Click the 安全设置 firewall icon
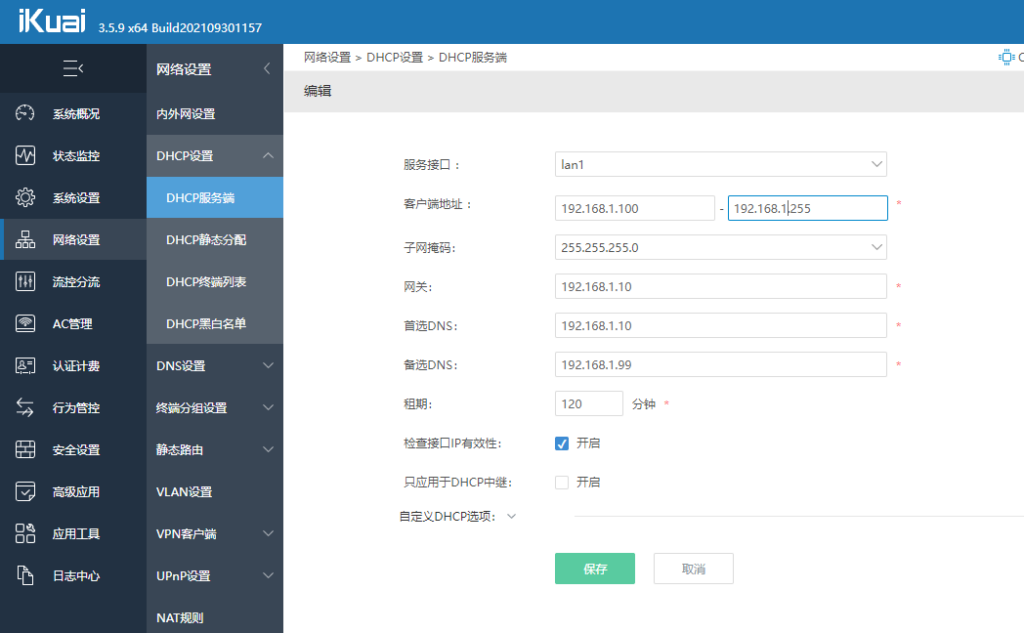 coord(26,450)
